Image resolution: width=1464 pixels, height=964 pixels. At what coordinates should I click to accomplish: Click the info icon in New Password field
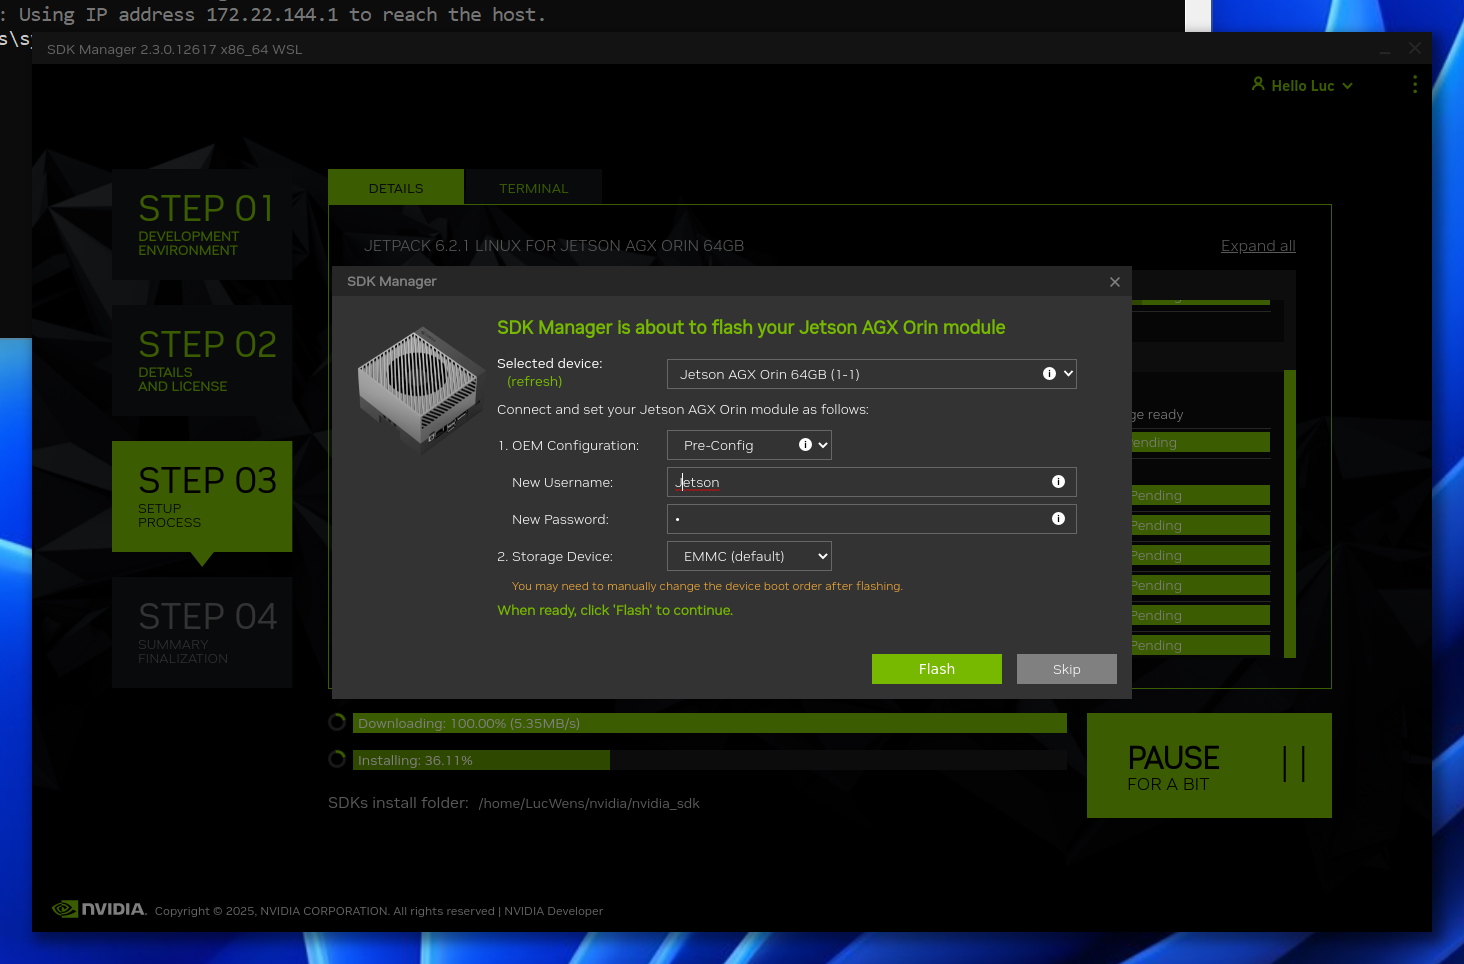(x=1058, y=519)
